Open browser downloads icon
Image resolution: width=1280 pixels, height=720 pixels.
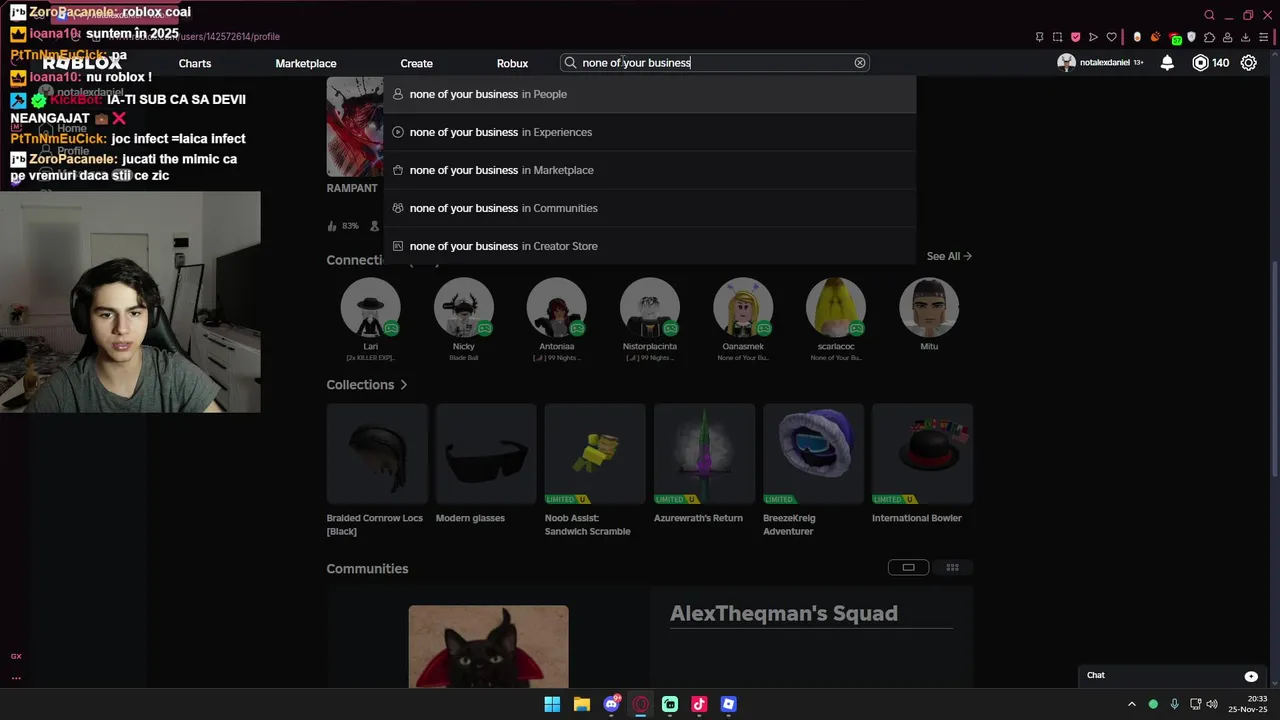click(x=1246, y=37)
